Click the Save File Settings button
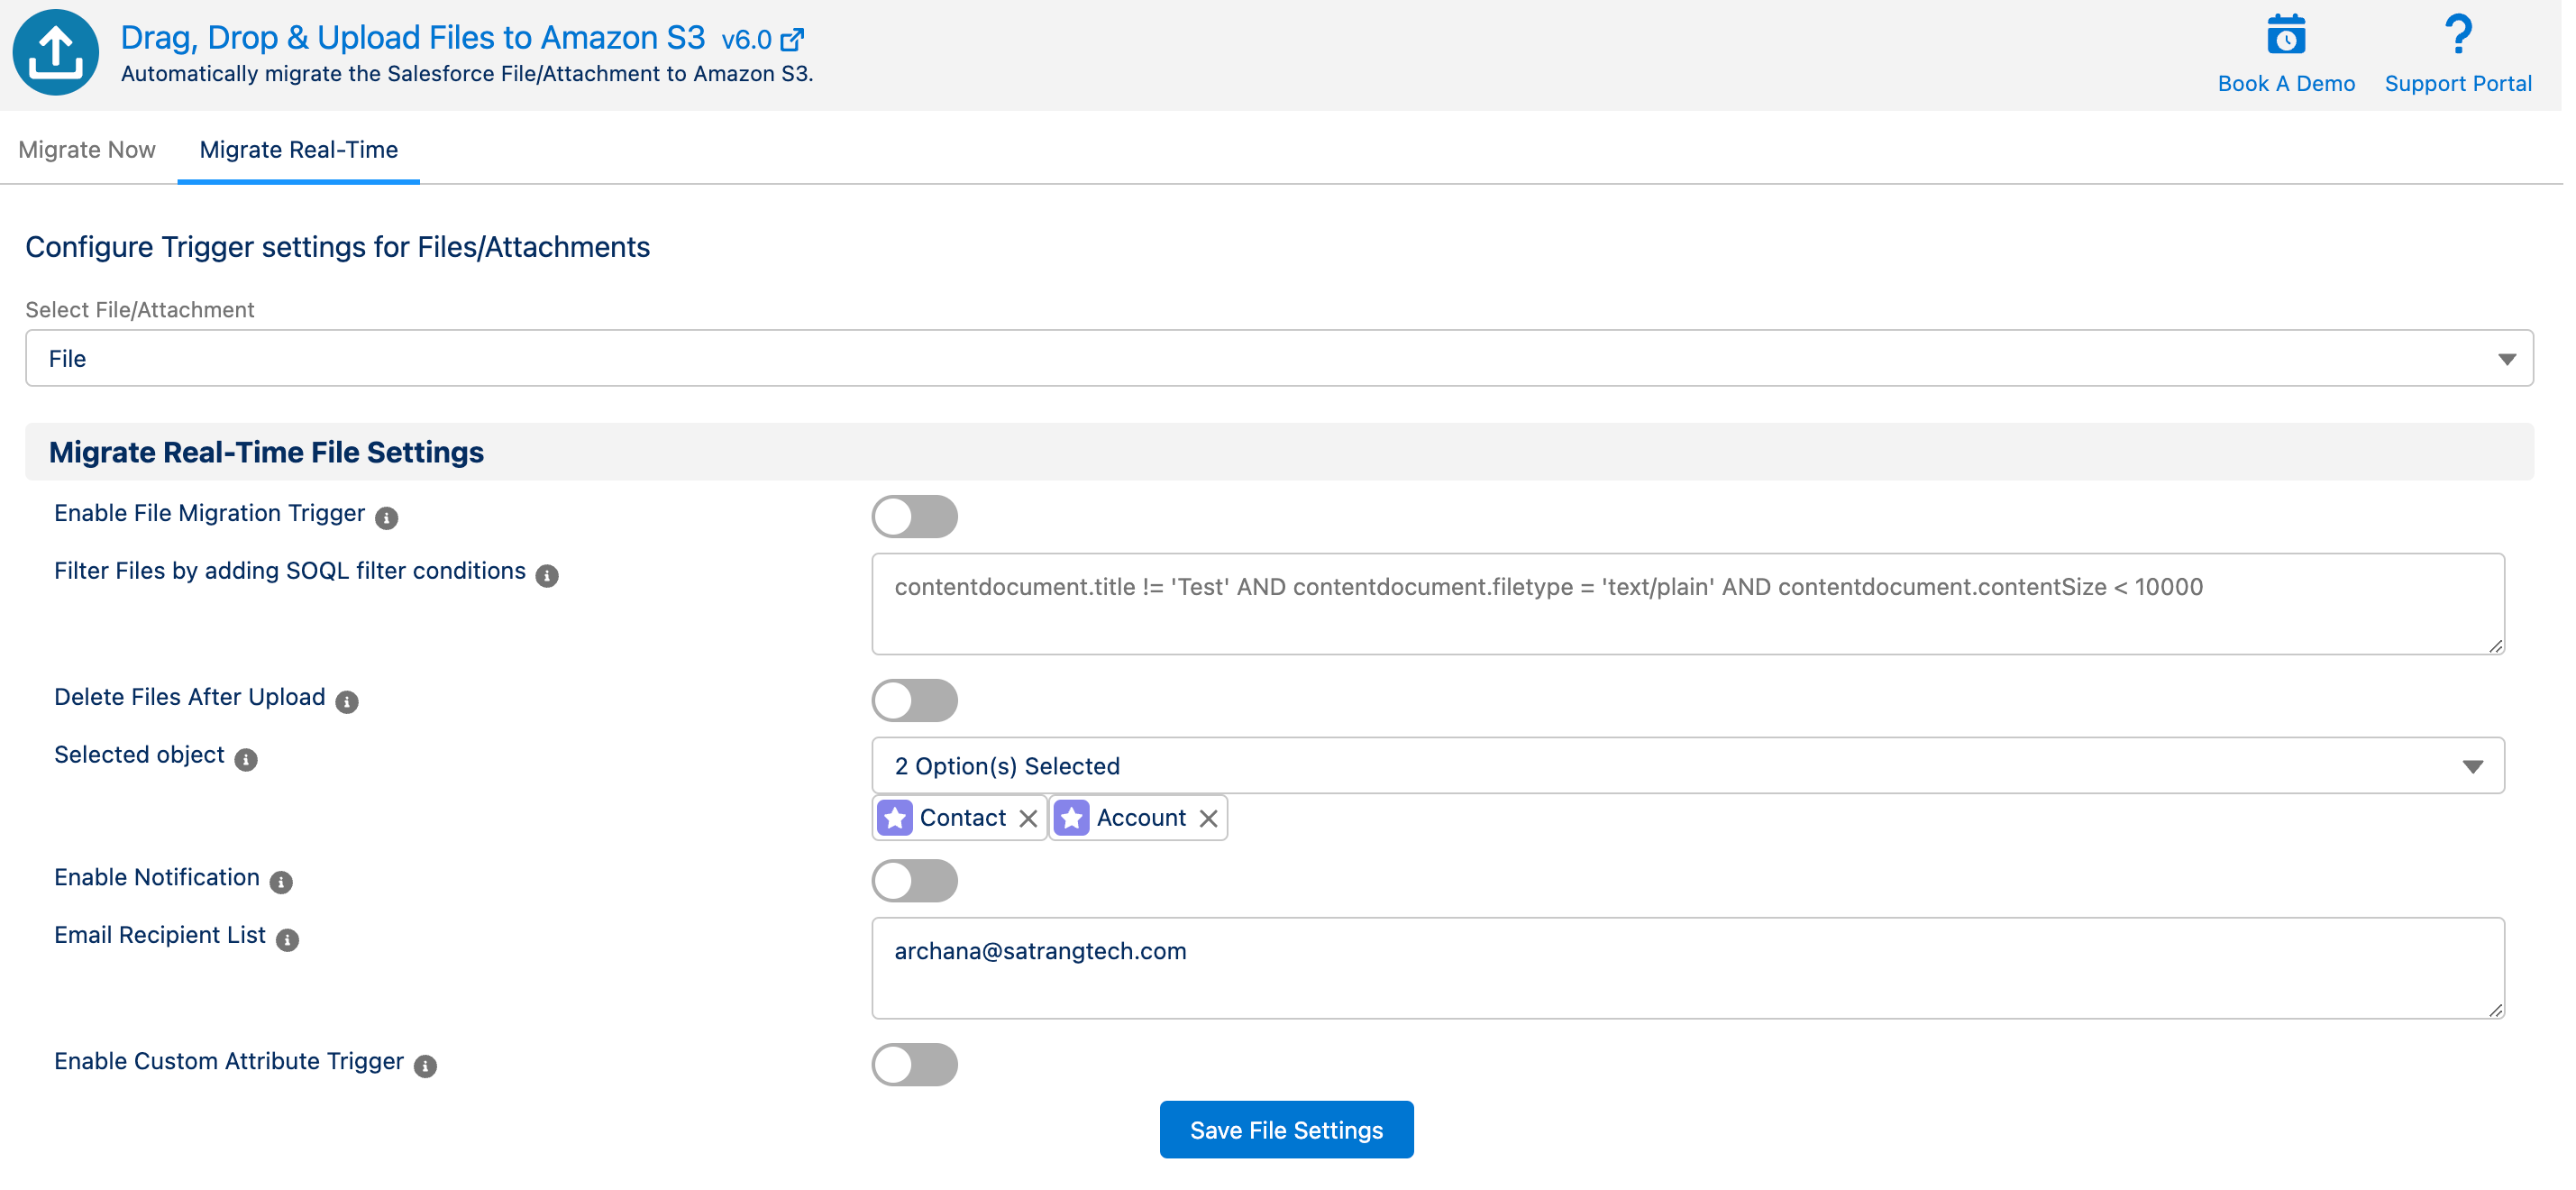 click(x=1286, y=1129)
